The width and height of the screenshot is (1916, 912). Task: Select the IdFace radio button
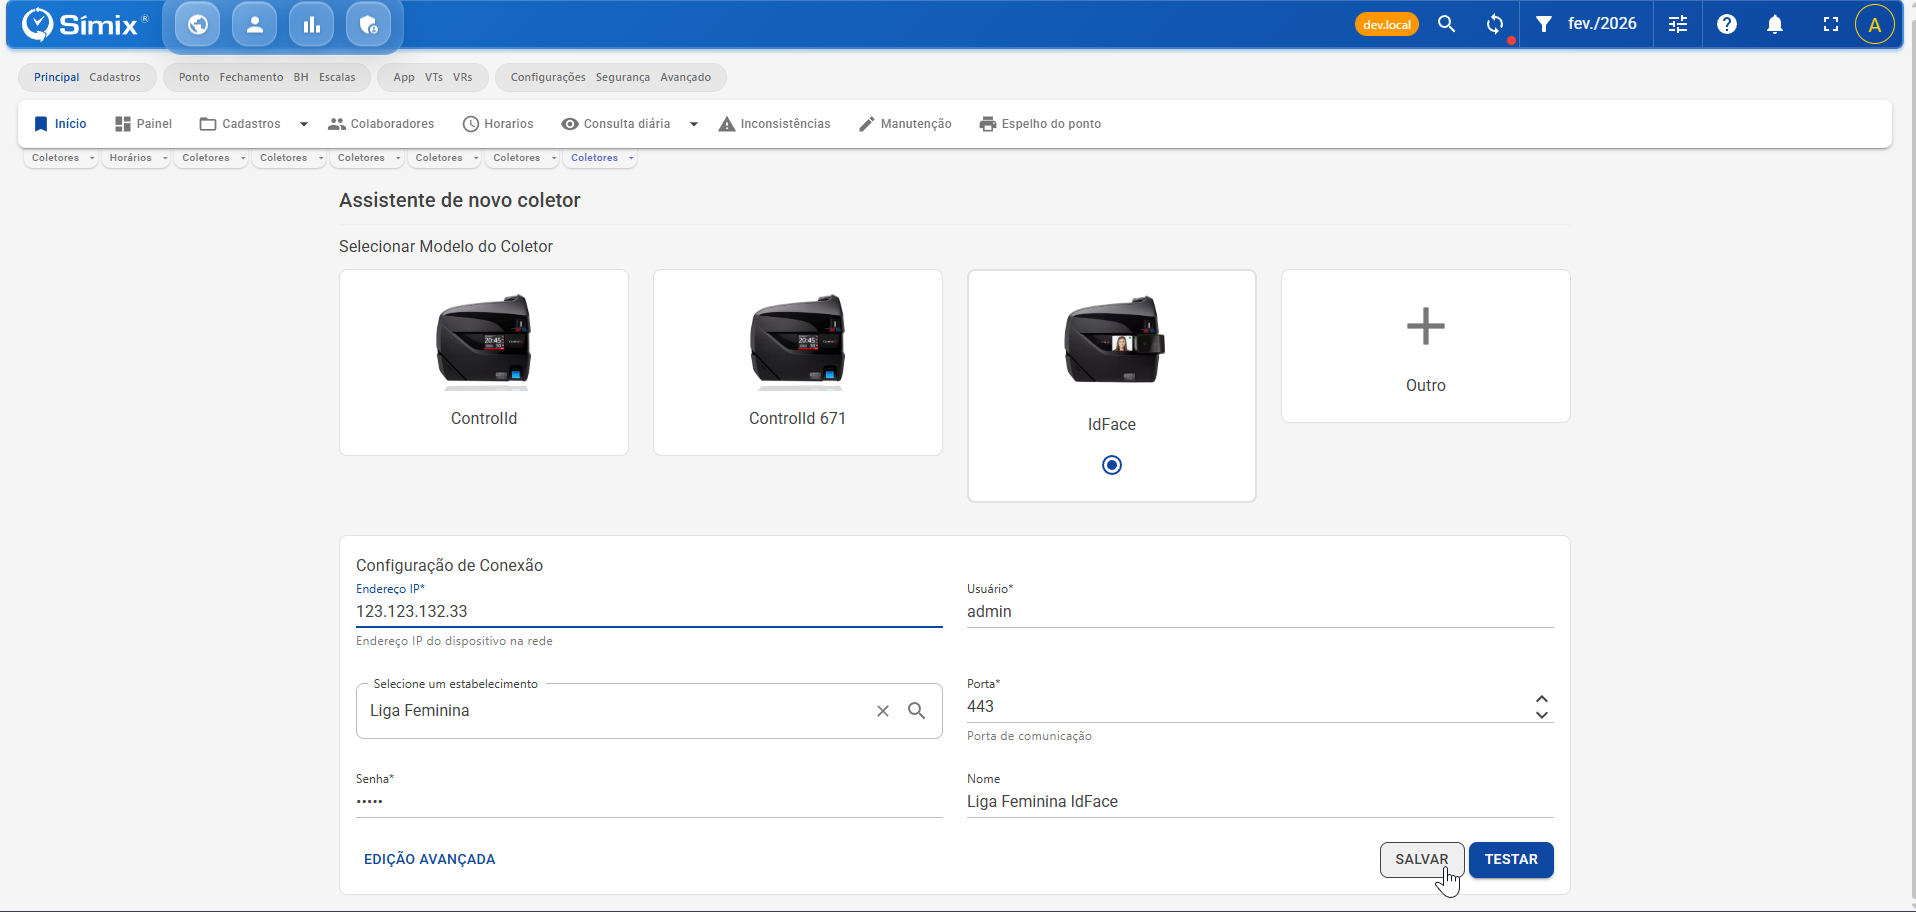click(x=1112, y=465)
